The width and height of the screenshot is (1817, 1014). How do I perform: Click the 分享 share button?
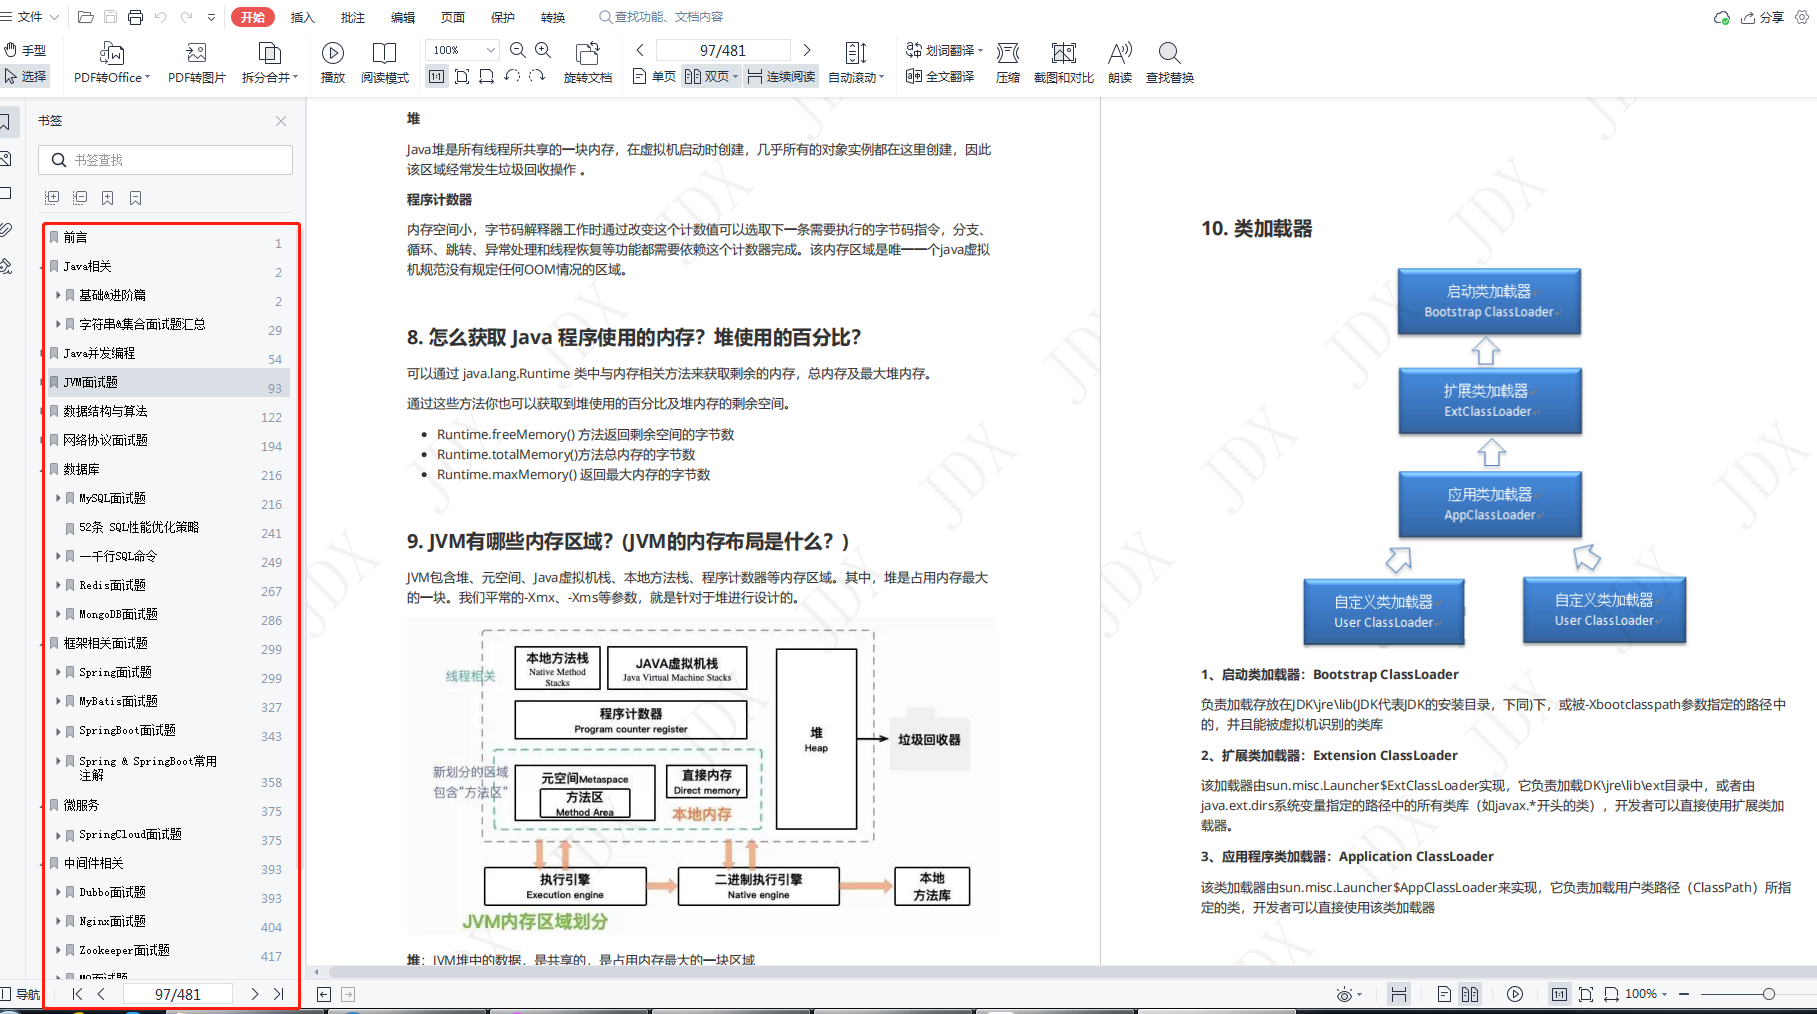(x=1762, y=17)
